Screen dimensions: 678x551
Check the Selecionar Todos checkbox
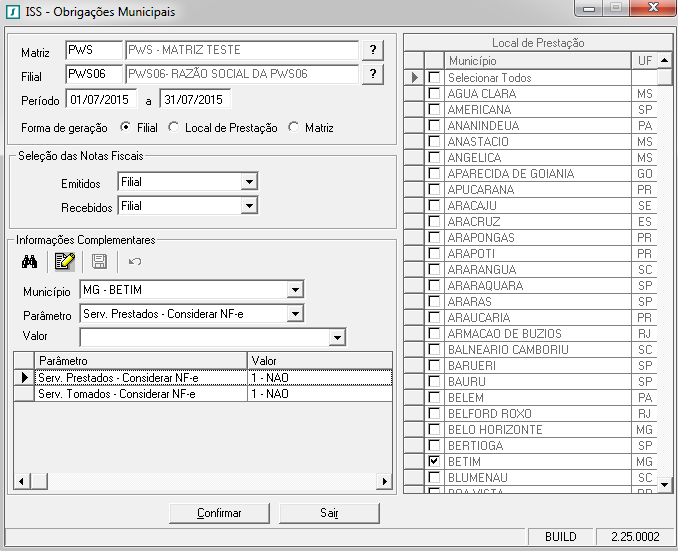point(434,77)
